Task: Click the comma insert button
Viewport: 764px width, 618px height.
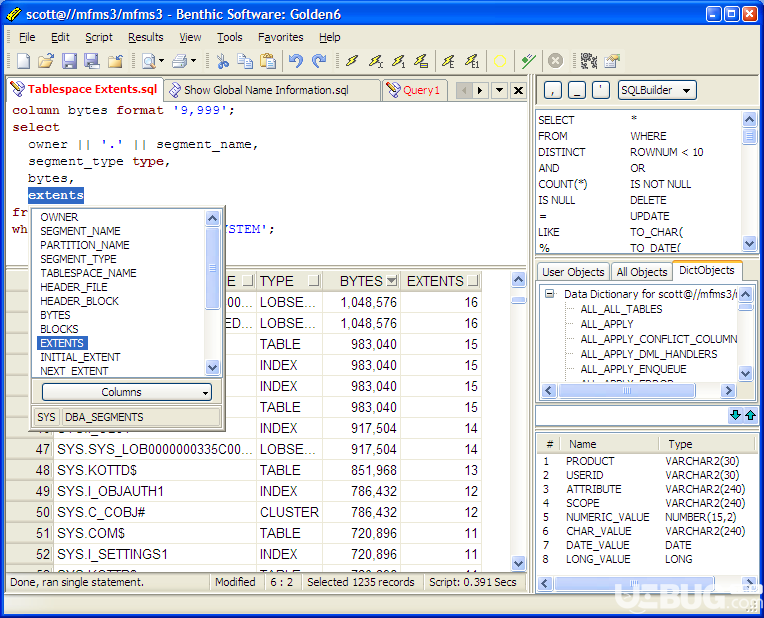Action: 553,90
